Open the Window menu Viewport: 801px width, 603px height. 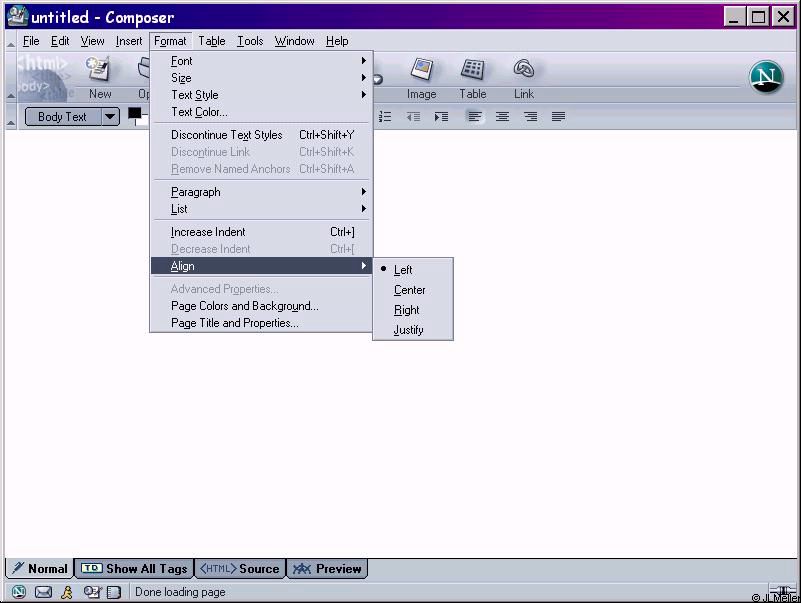pos(294,41)
